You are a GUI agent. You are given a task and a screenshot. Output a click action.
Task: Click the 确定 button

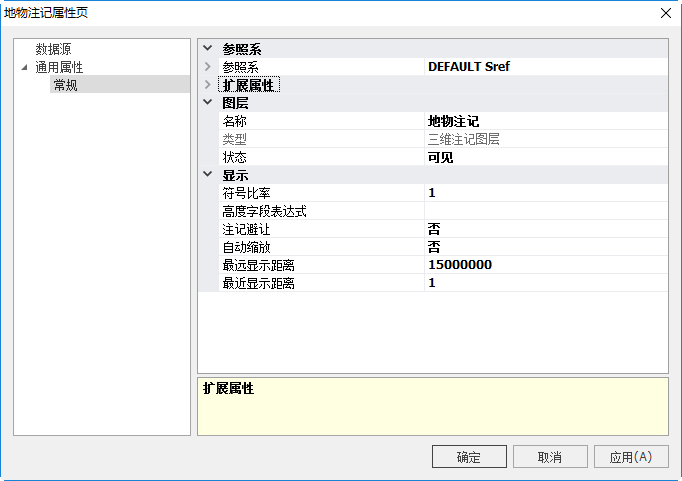[469, 457]
